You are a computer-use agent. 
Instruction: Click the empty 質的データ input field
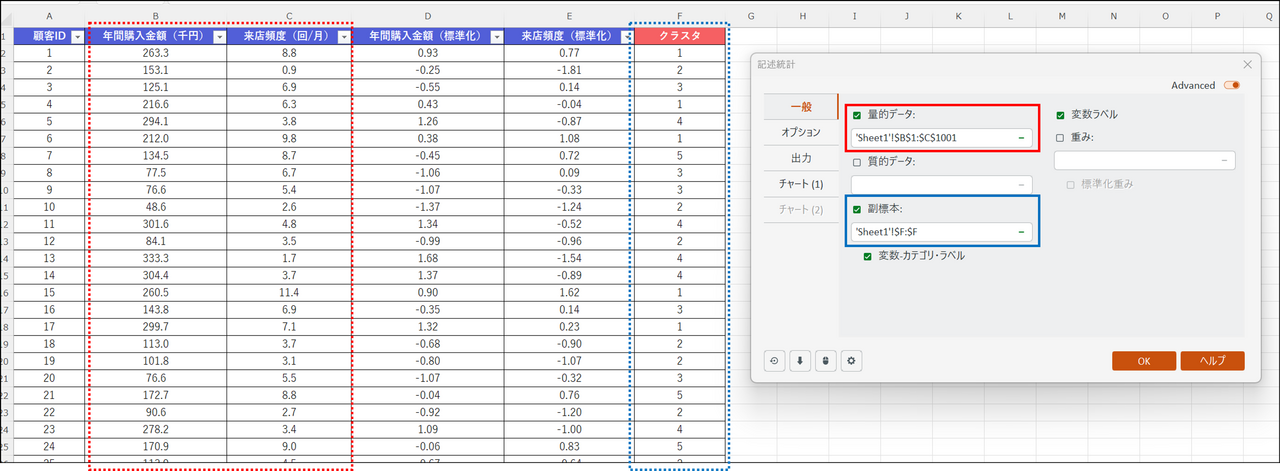pyautogui.click(x=941, y=185)
